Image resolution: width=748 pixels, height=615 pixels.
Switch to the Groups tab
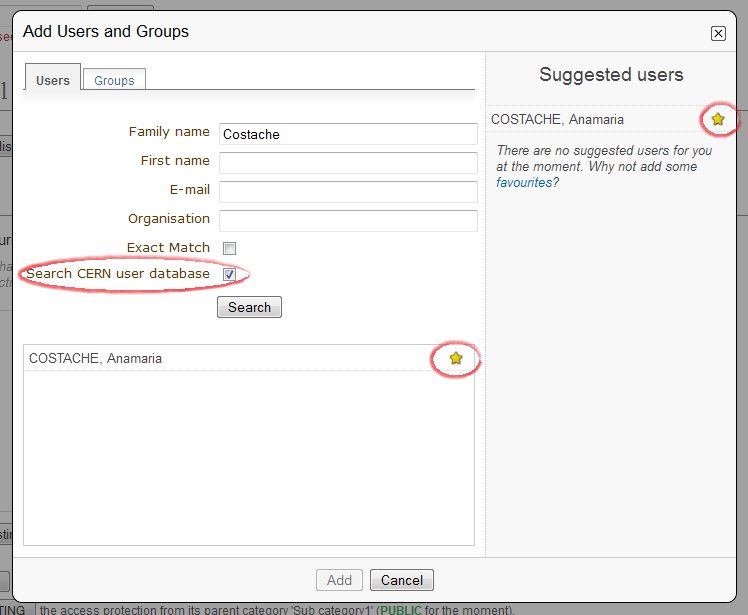click(114, 80)
